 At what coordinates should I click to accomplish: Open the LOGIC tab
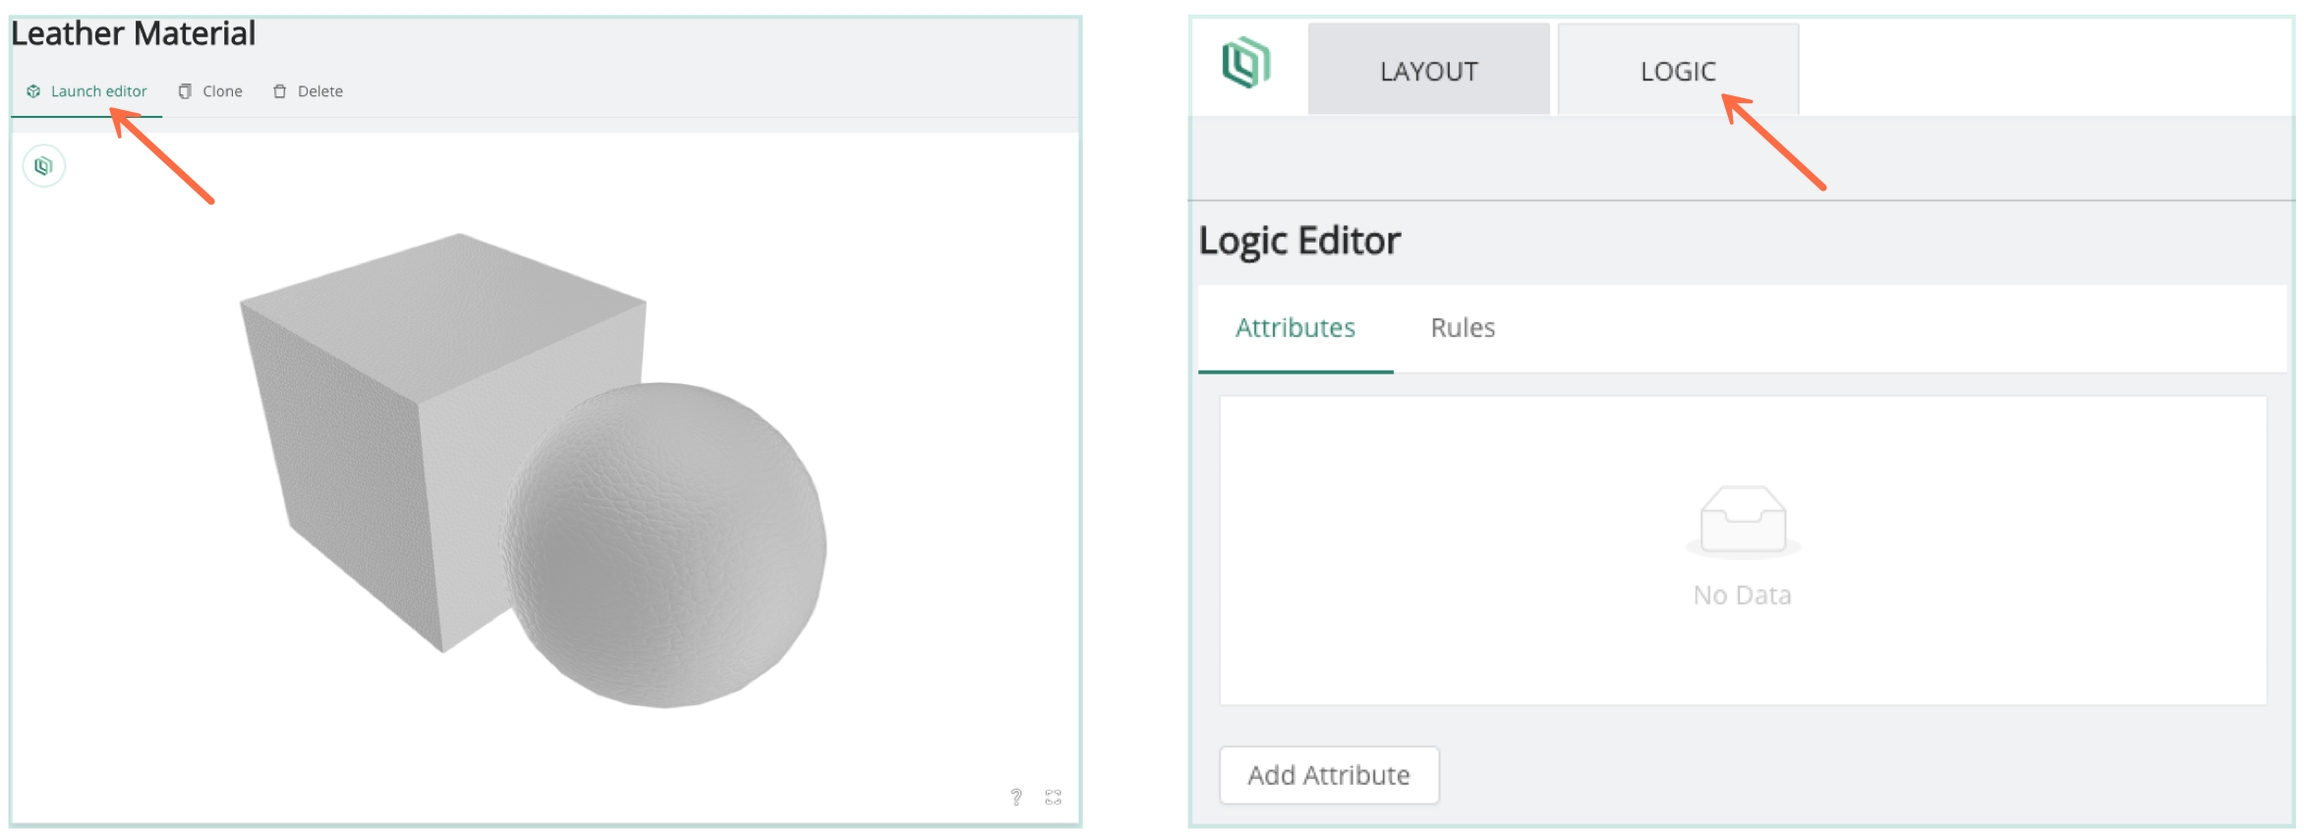pos(1677,71)
